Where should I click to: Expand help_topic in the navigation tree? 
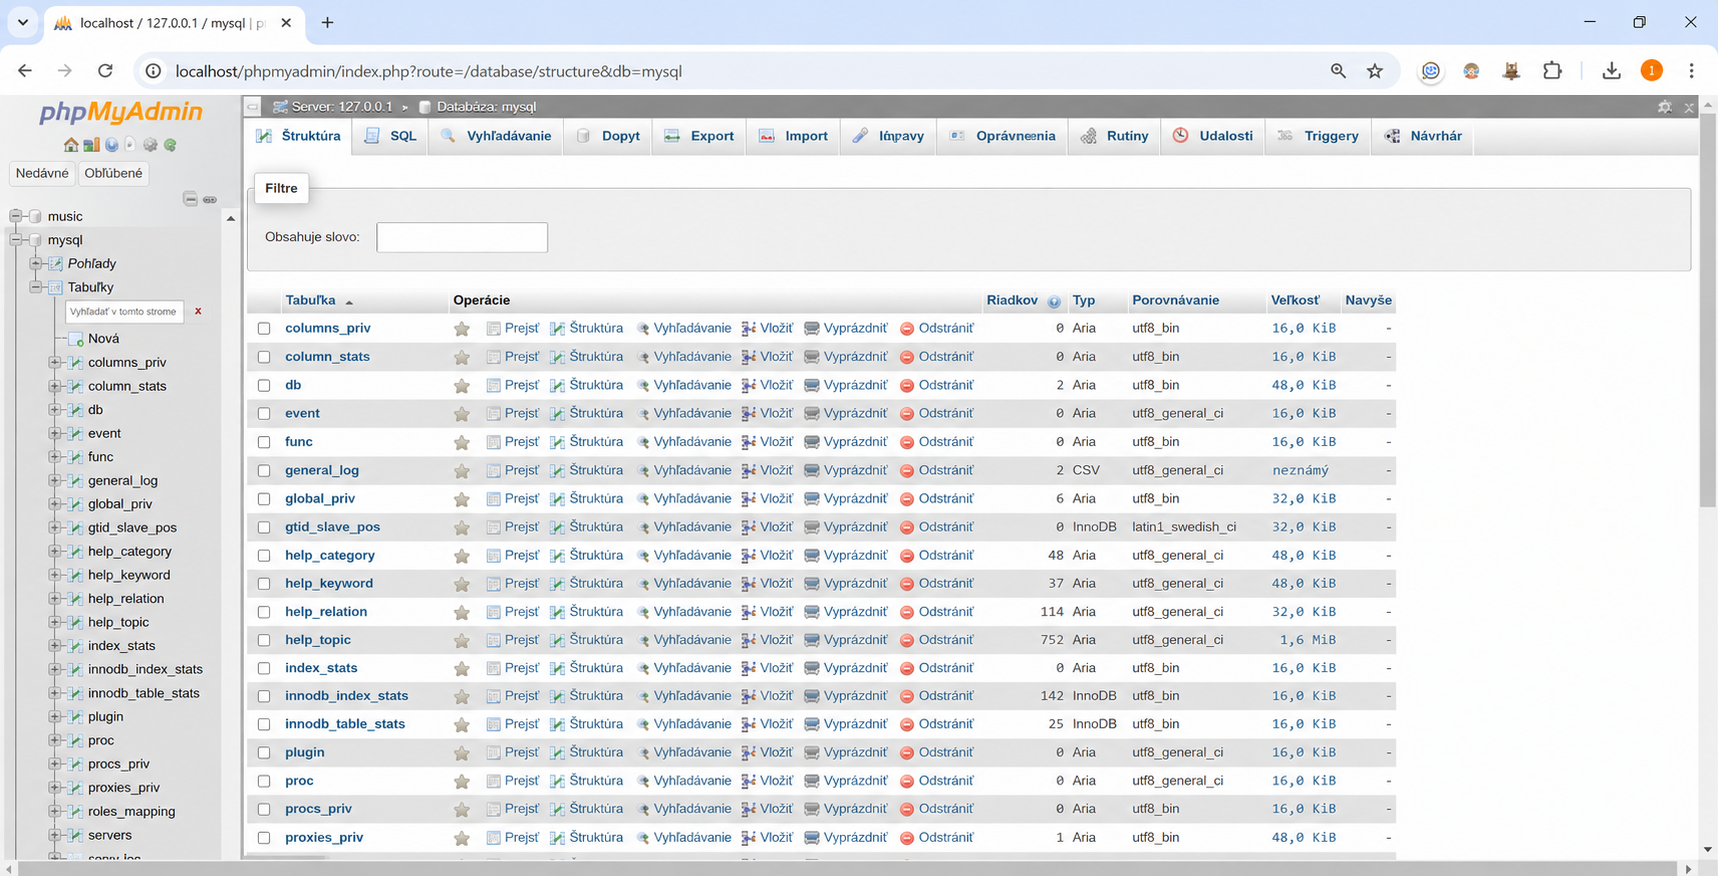click(55, 622)
